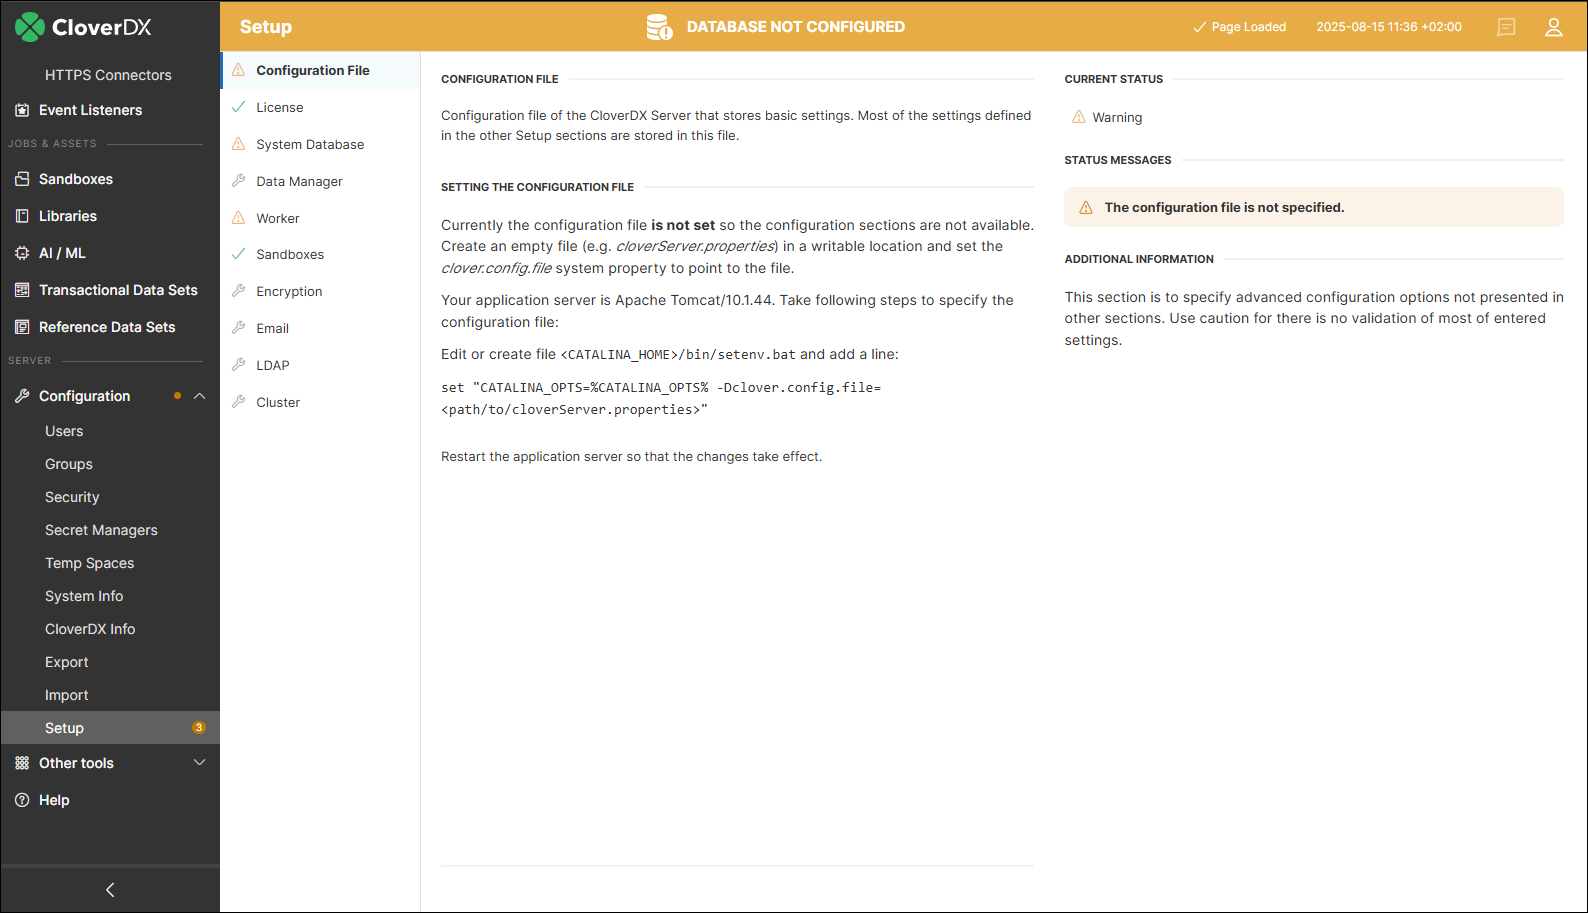Open the messages note icon in header

(x=1506, y=27)
